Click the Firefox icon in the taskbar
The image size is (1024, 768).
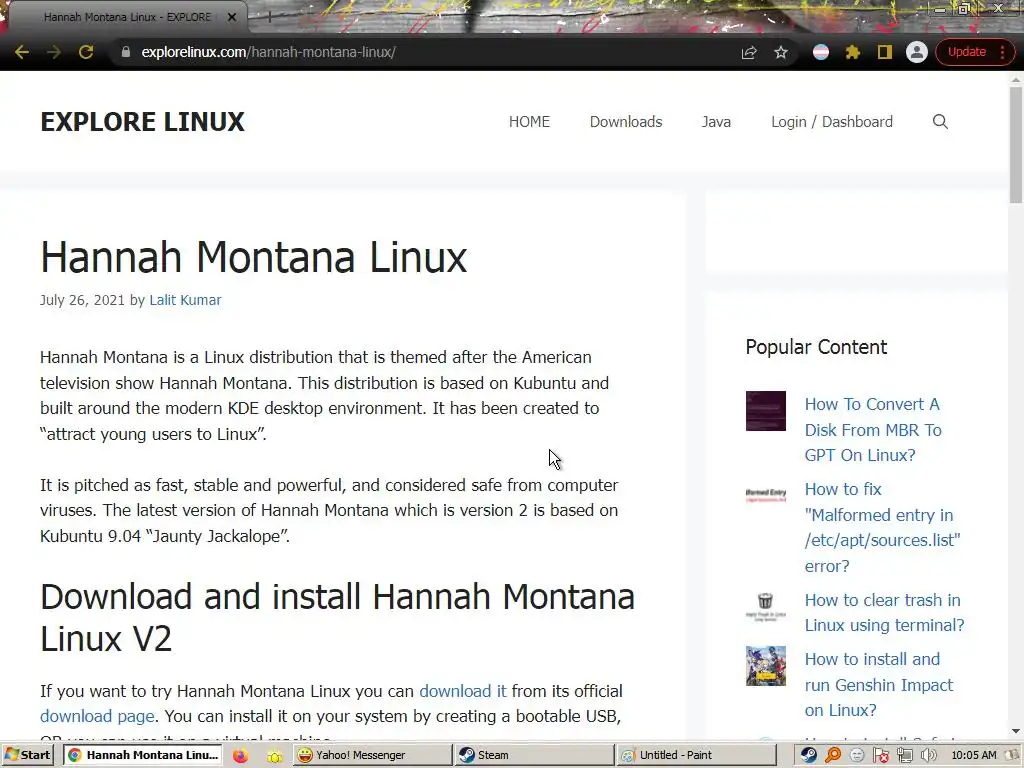[x=240, y=756]
